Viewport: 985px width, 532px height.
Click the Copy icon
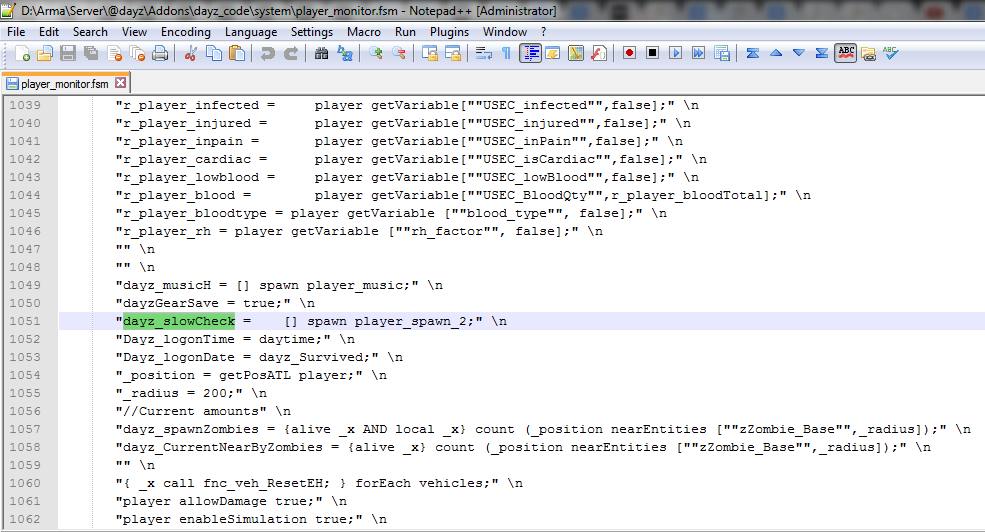(x=214, y=54)
